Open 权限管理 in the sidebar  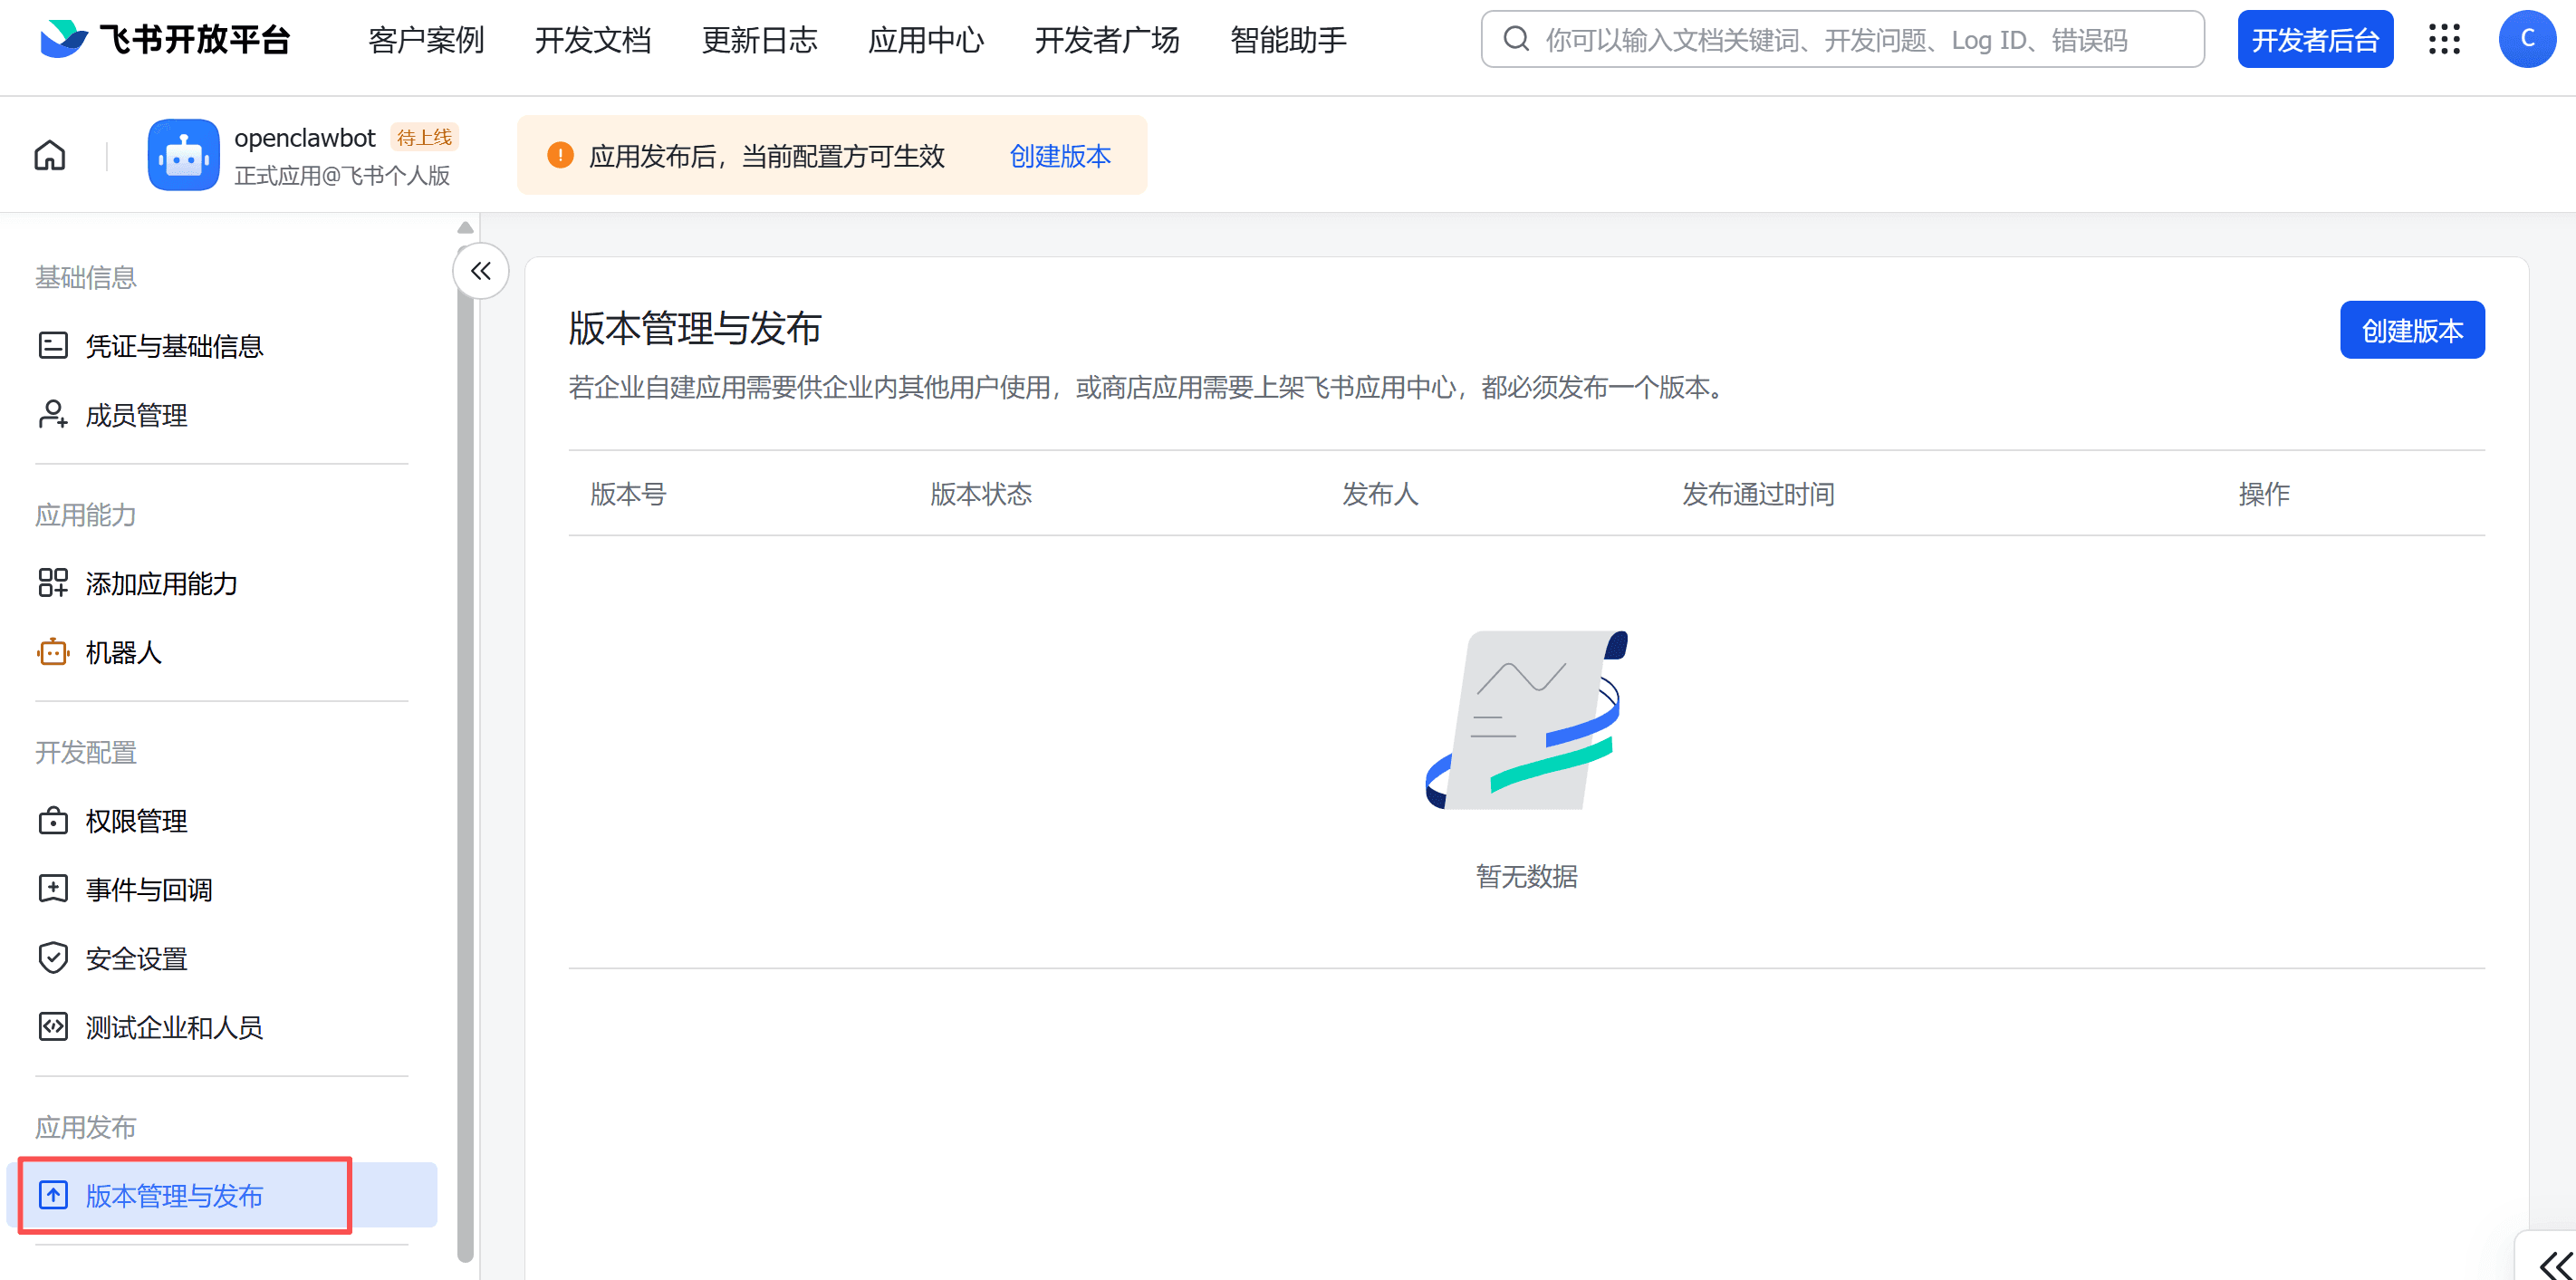click(136, 821)
